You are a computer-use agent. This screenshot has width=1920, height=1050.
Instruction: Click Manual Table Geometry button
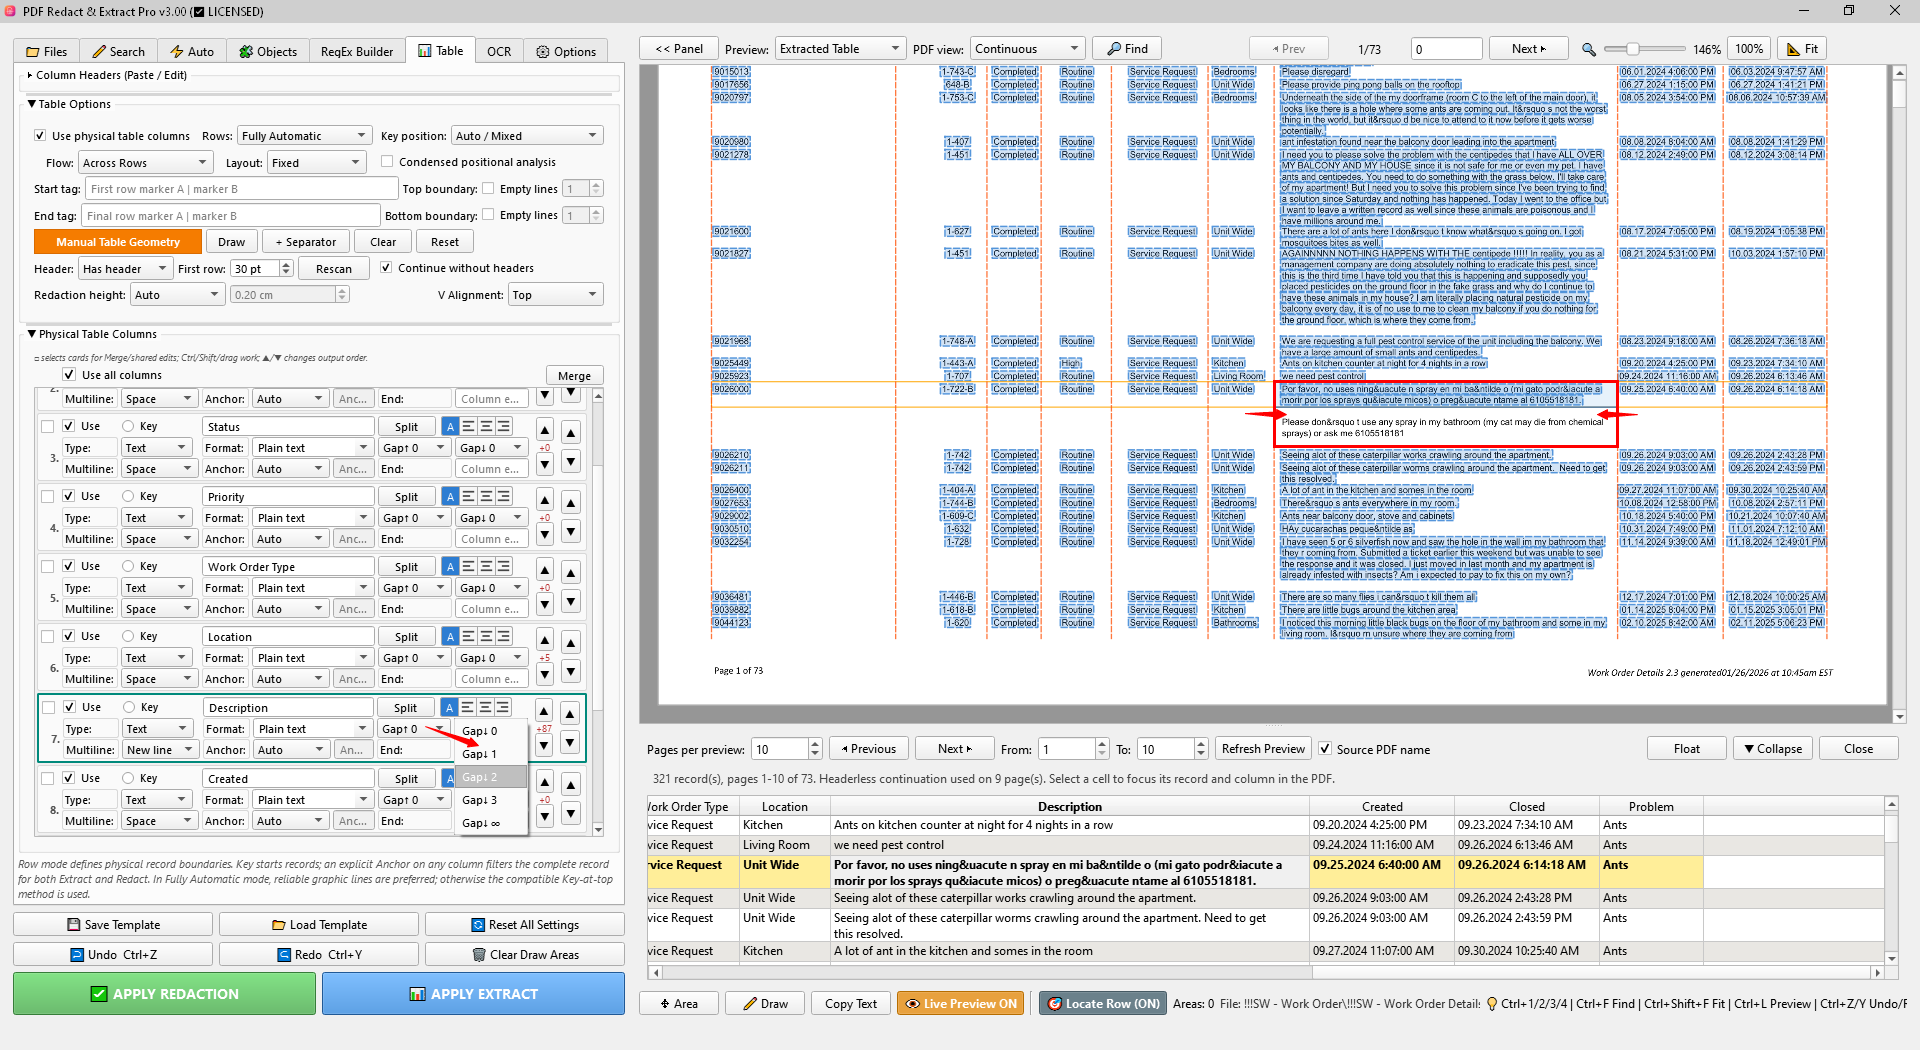tap(118, 242)
